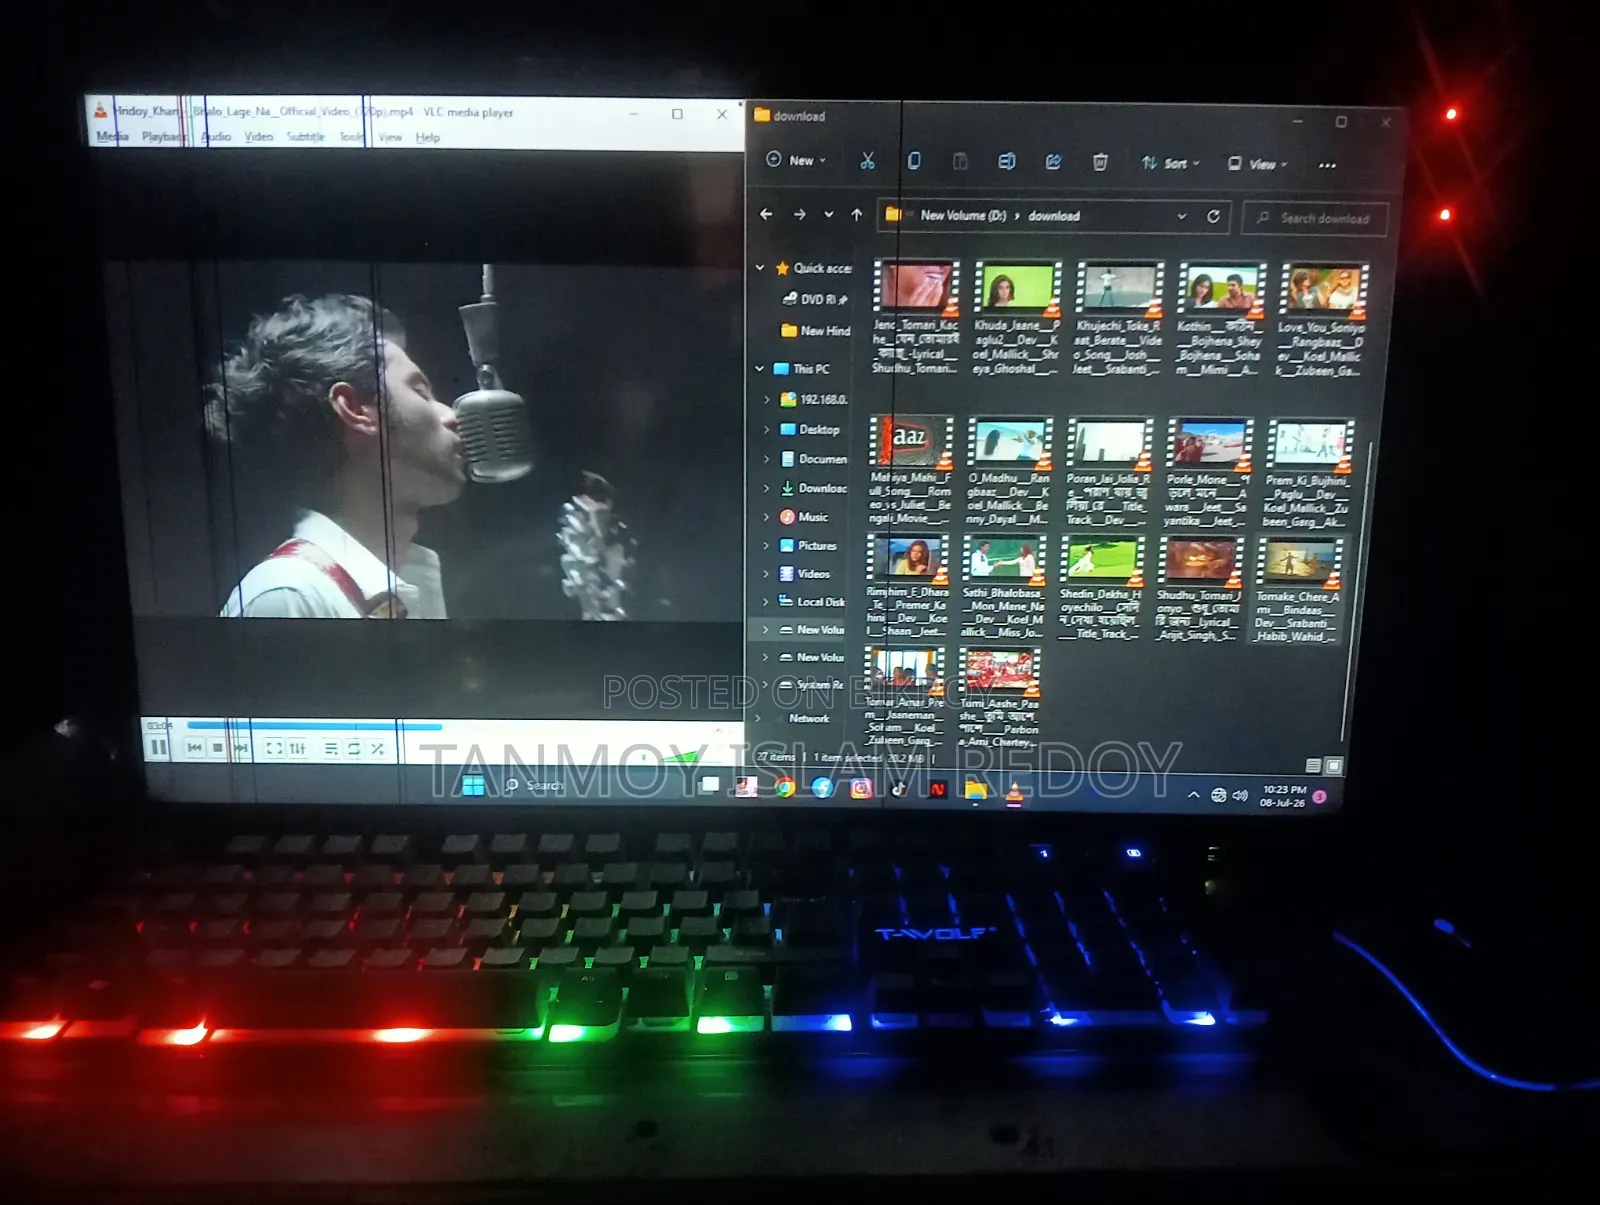The height and width of the screenshot is (1205, 1600).
Task: Pause the video in VLC
Action: (x=158, y=747)
